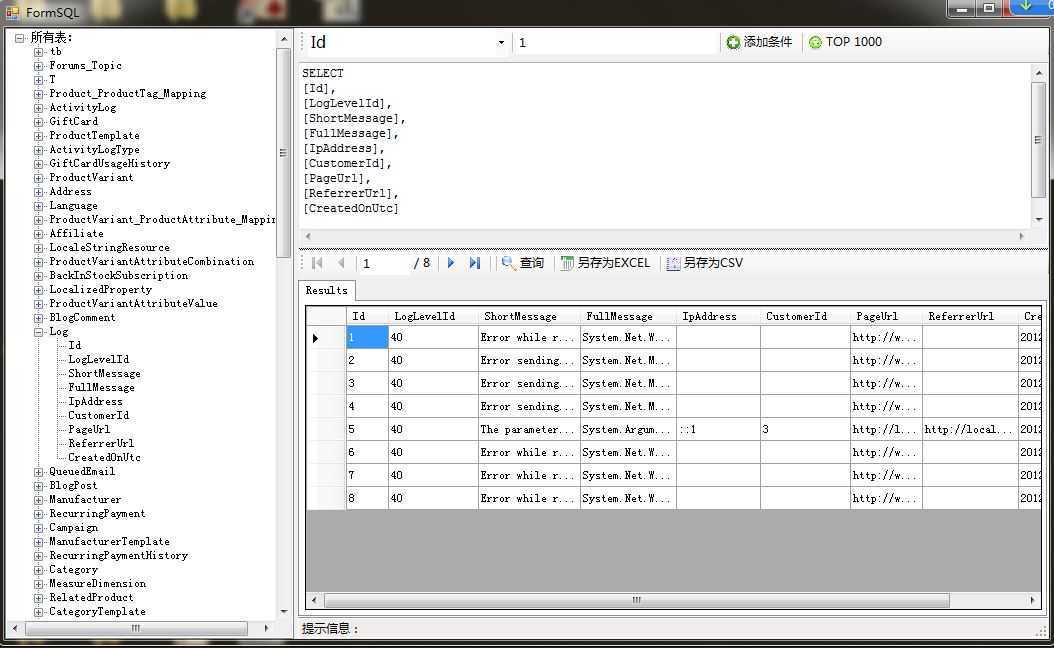Go to next results page

tap(451, 263)
